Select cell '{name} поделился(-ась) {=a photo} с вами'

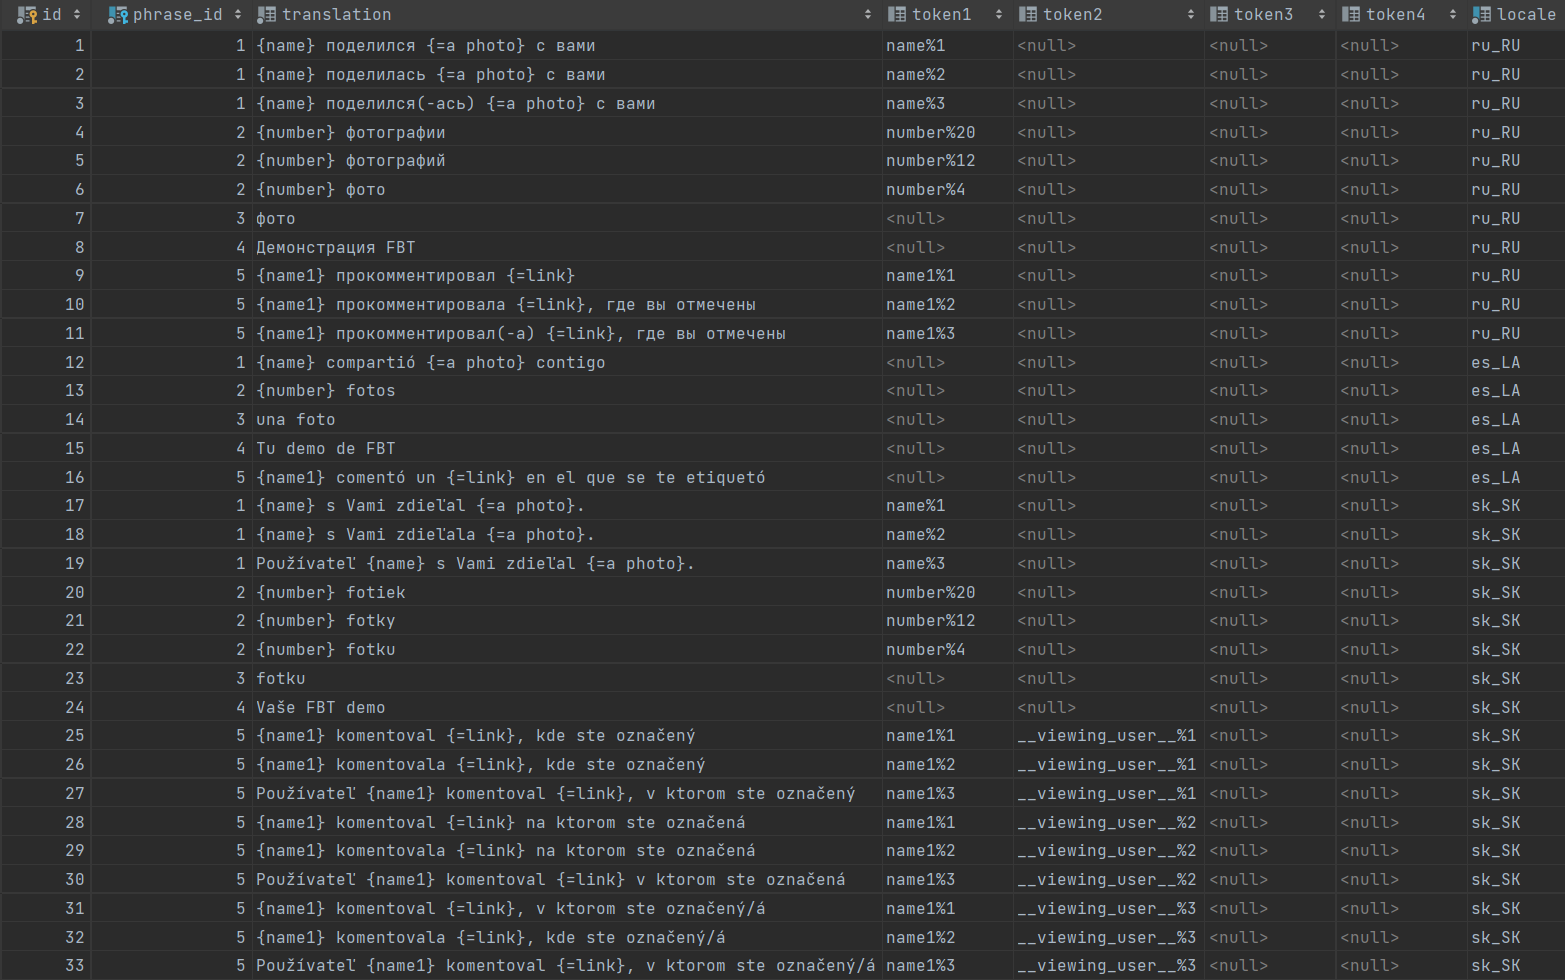pos(567,104)
